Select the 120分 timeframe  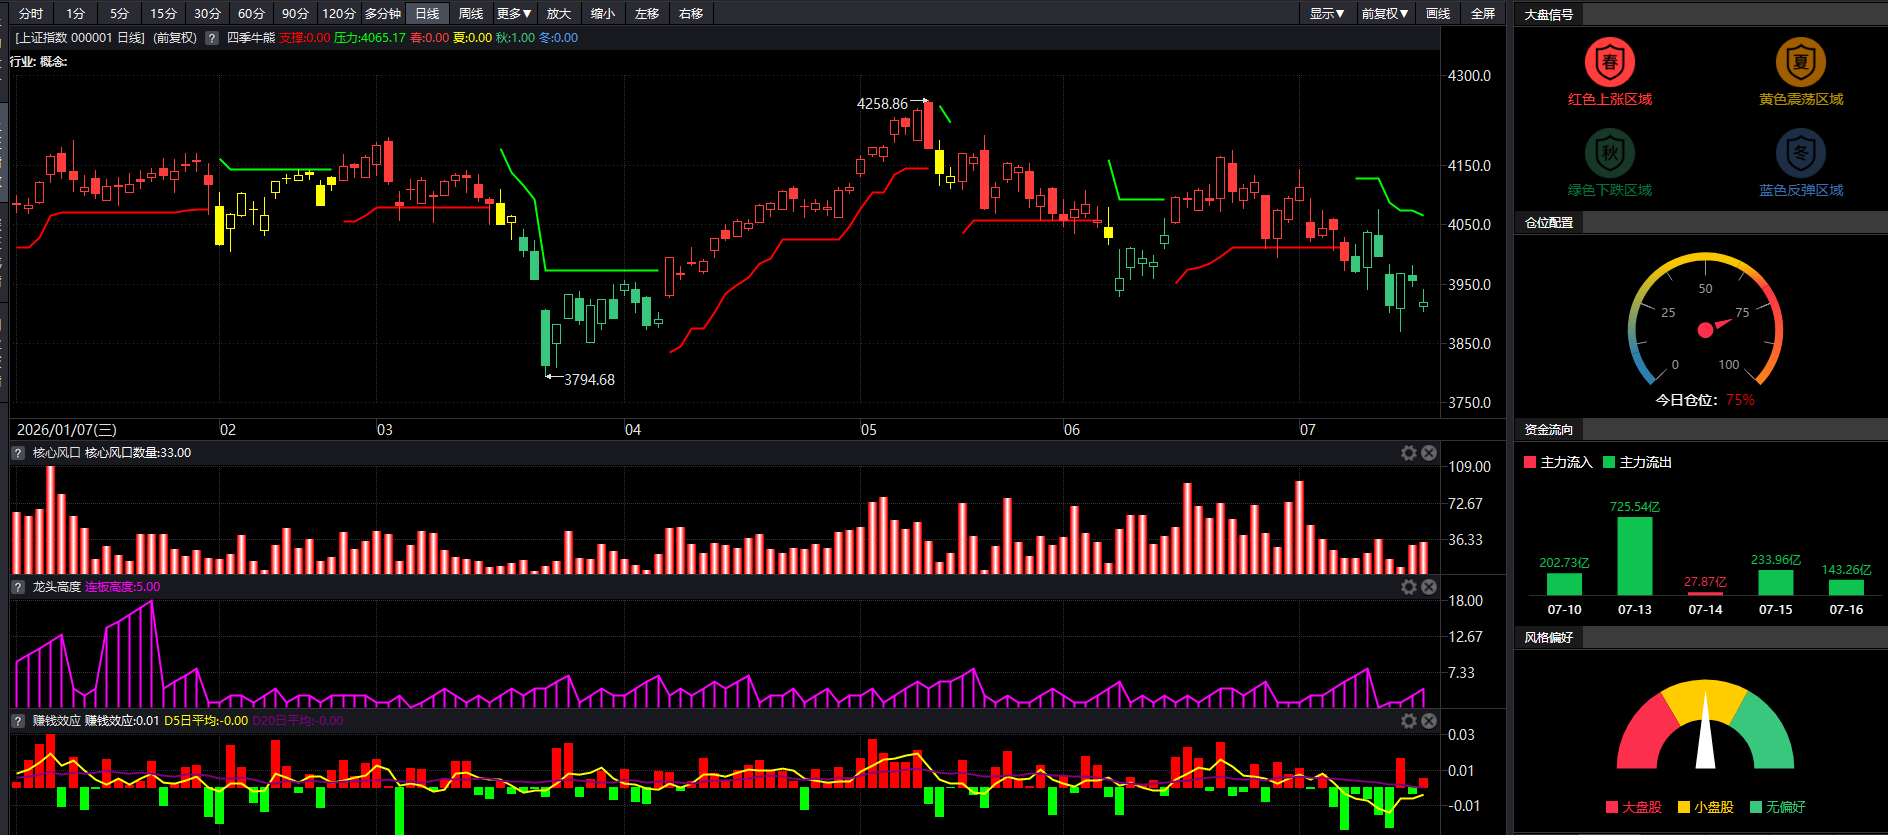tap(339, 13)
